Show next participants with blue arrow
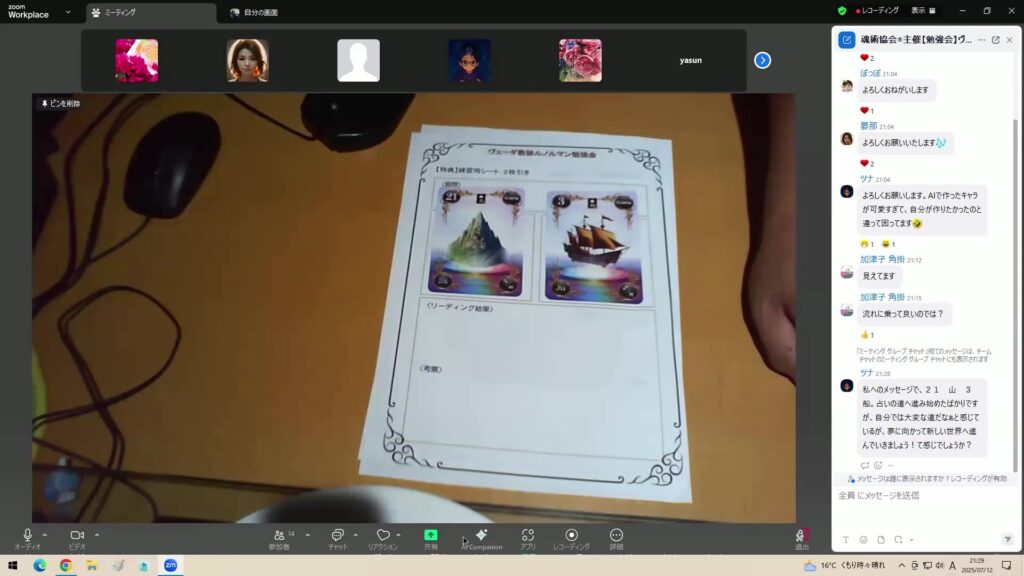The height and width of the screenshot is (576, 1024). [762, 60]
